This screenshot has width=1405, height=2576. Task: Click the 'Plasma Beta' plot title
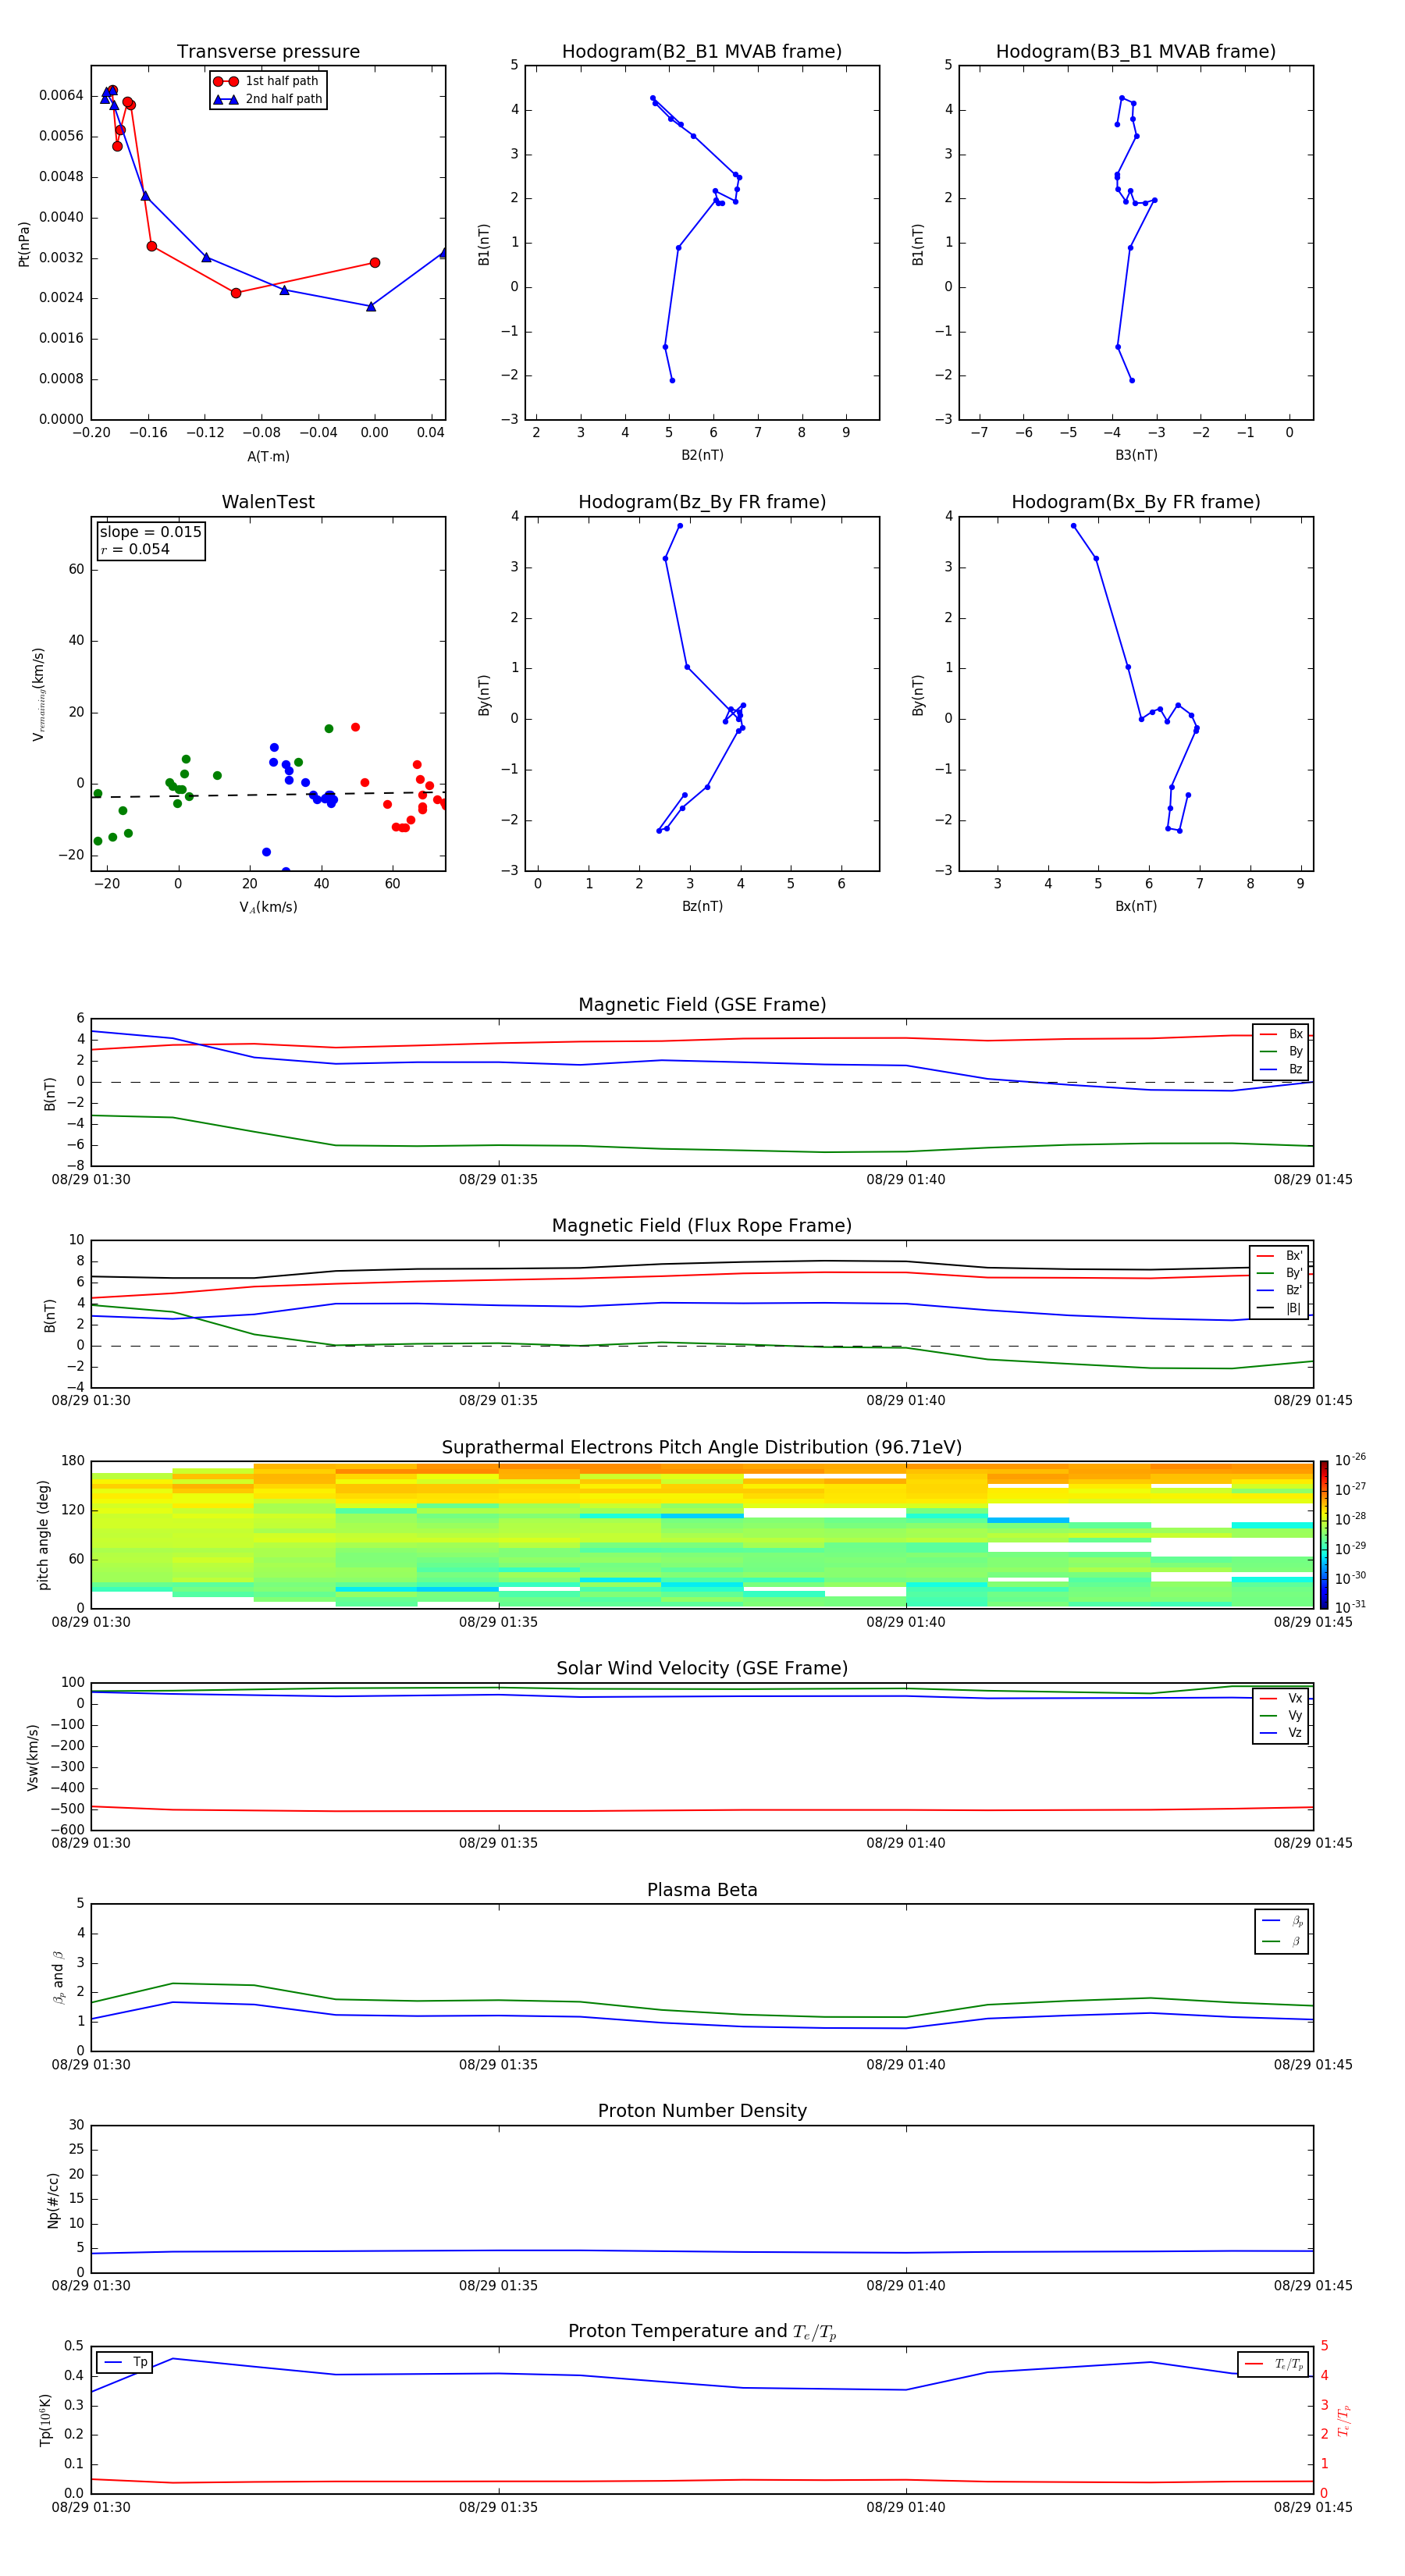(702, 1889)
